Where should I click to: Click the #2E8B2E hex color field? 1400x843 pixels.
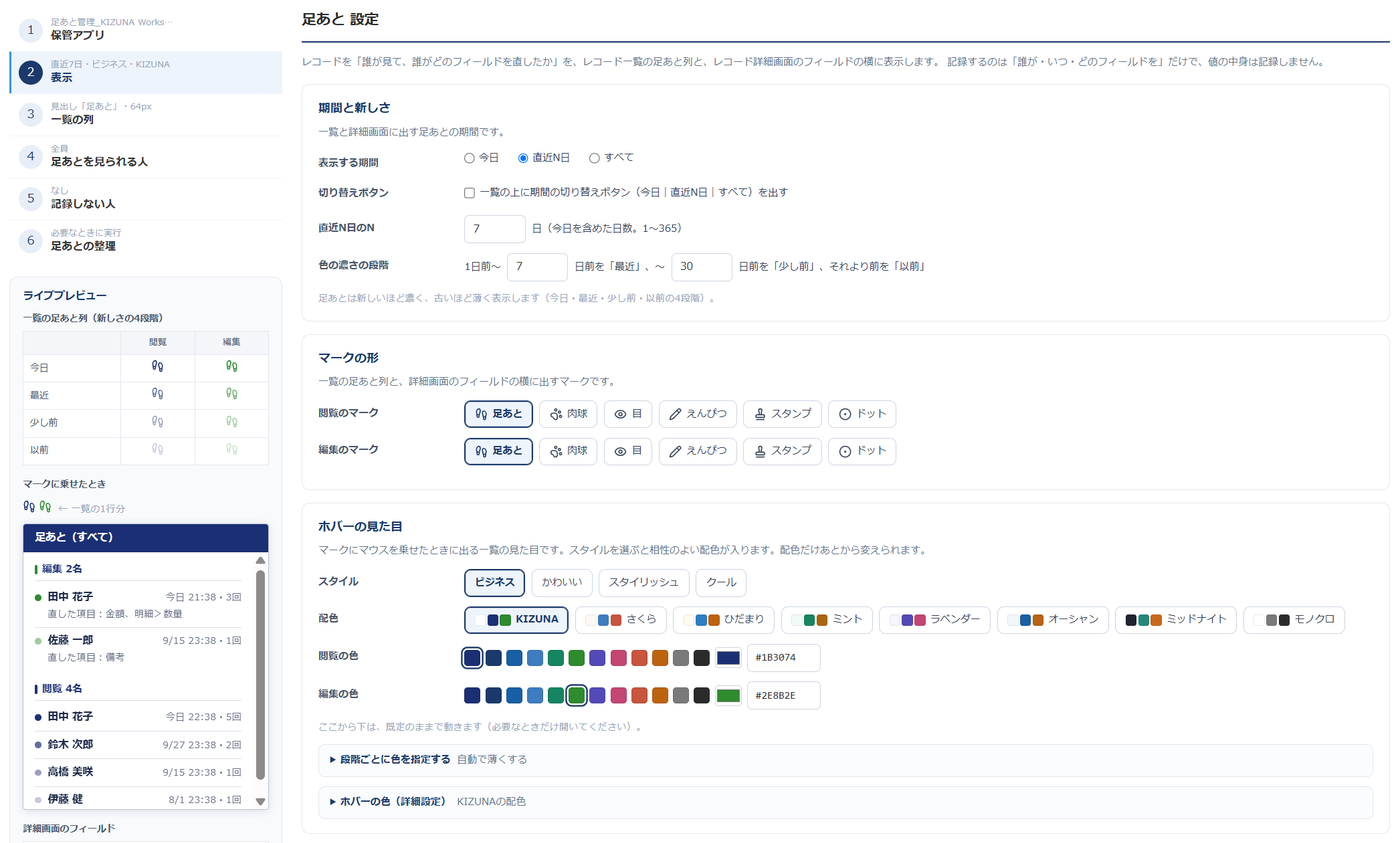pos(784,695)
